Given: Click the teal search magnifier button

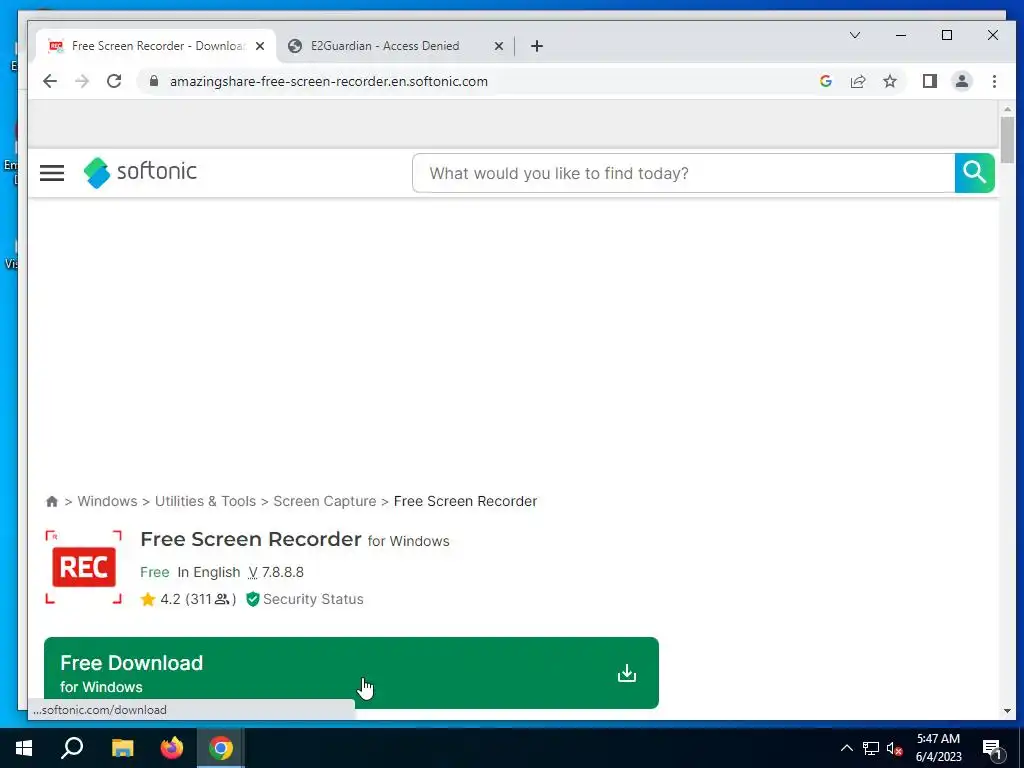Looking at the screenshot, I should tap(974, 173).
